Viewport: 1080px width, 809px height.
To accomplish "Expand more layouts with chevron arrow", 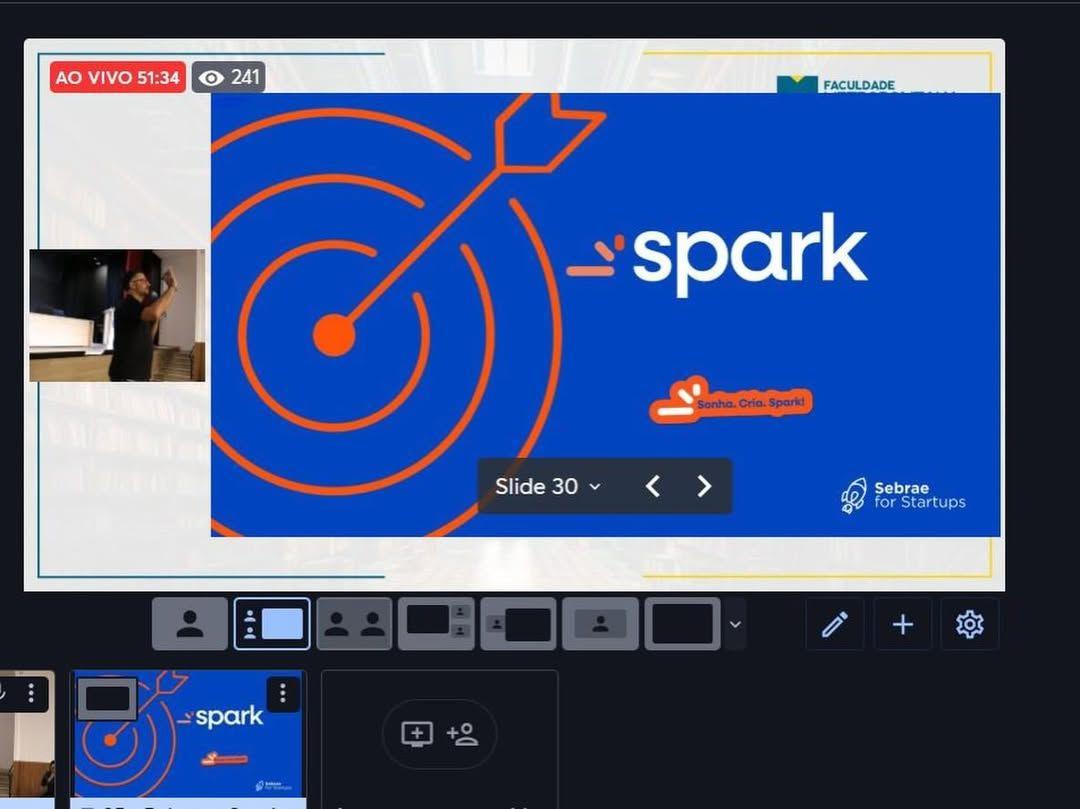I will [x=735, y=624].
